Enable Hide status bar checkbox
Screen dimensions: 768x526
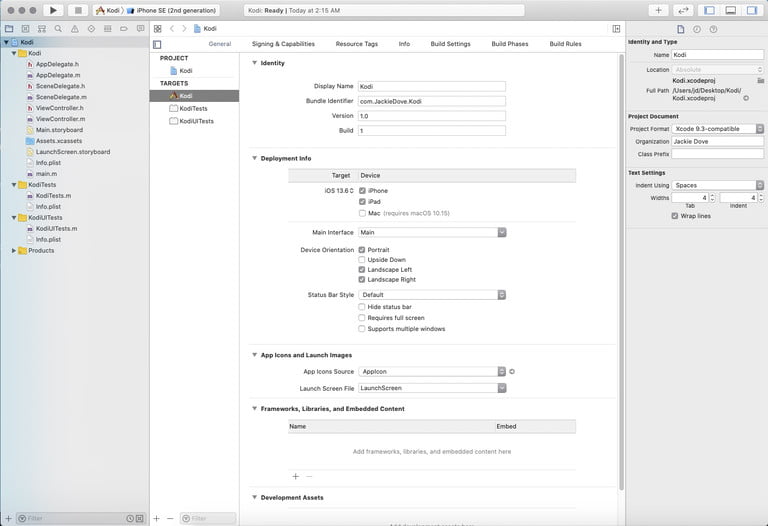click(362, 307)
